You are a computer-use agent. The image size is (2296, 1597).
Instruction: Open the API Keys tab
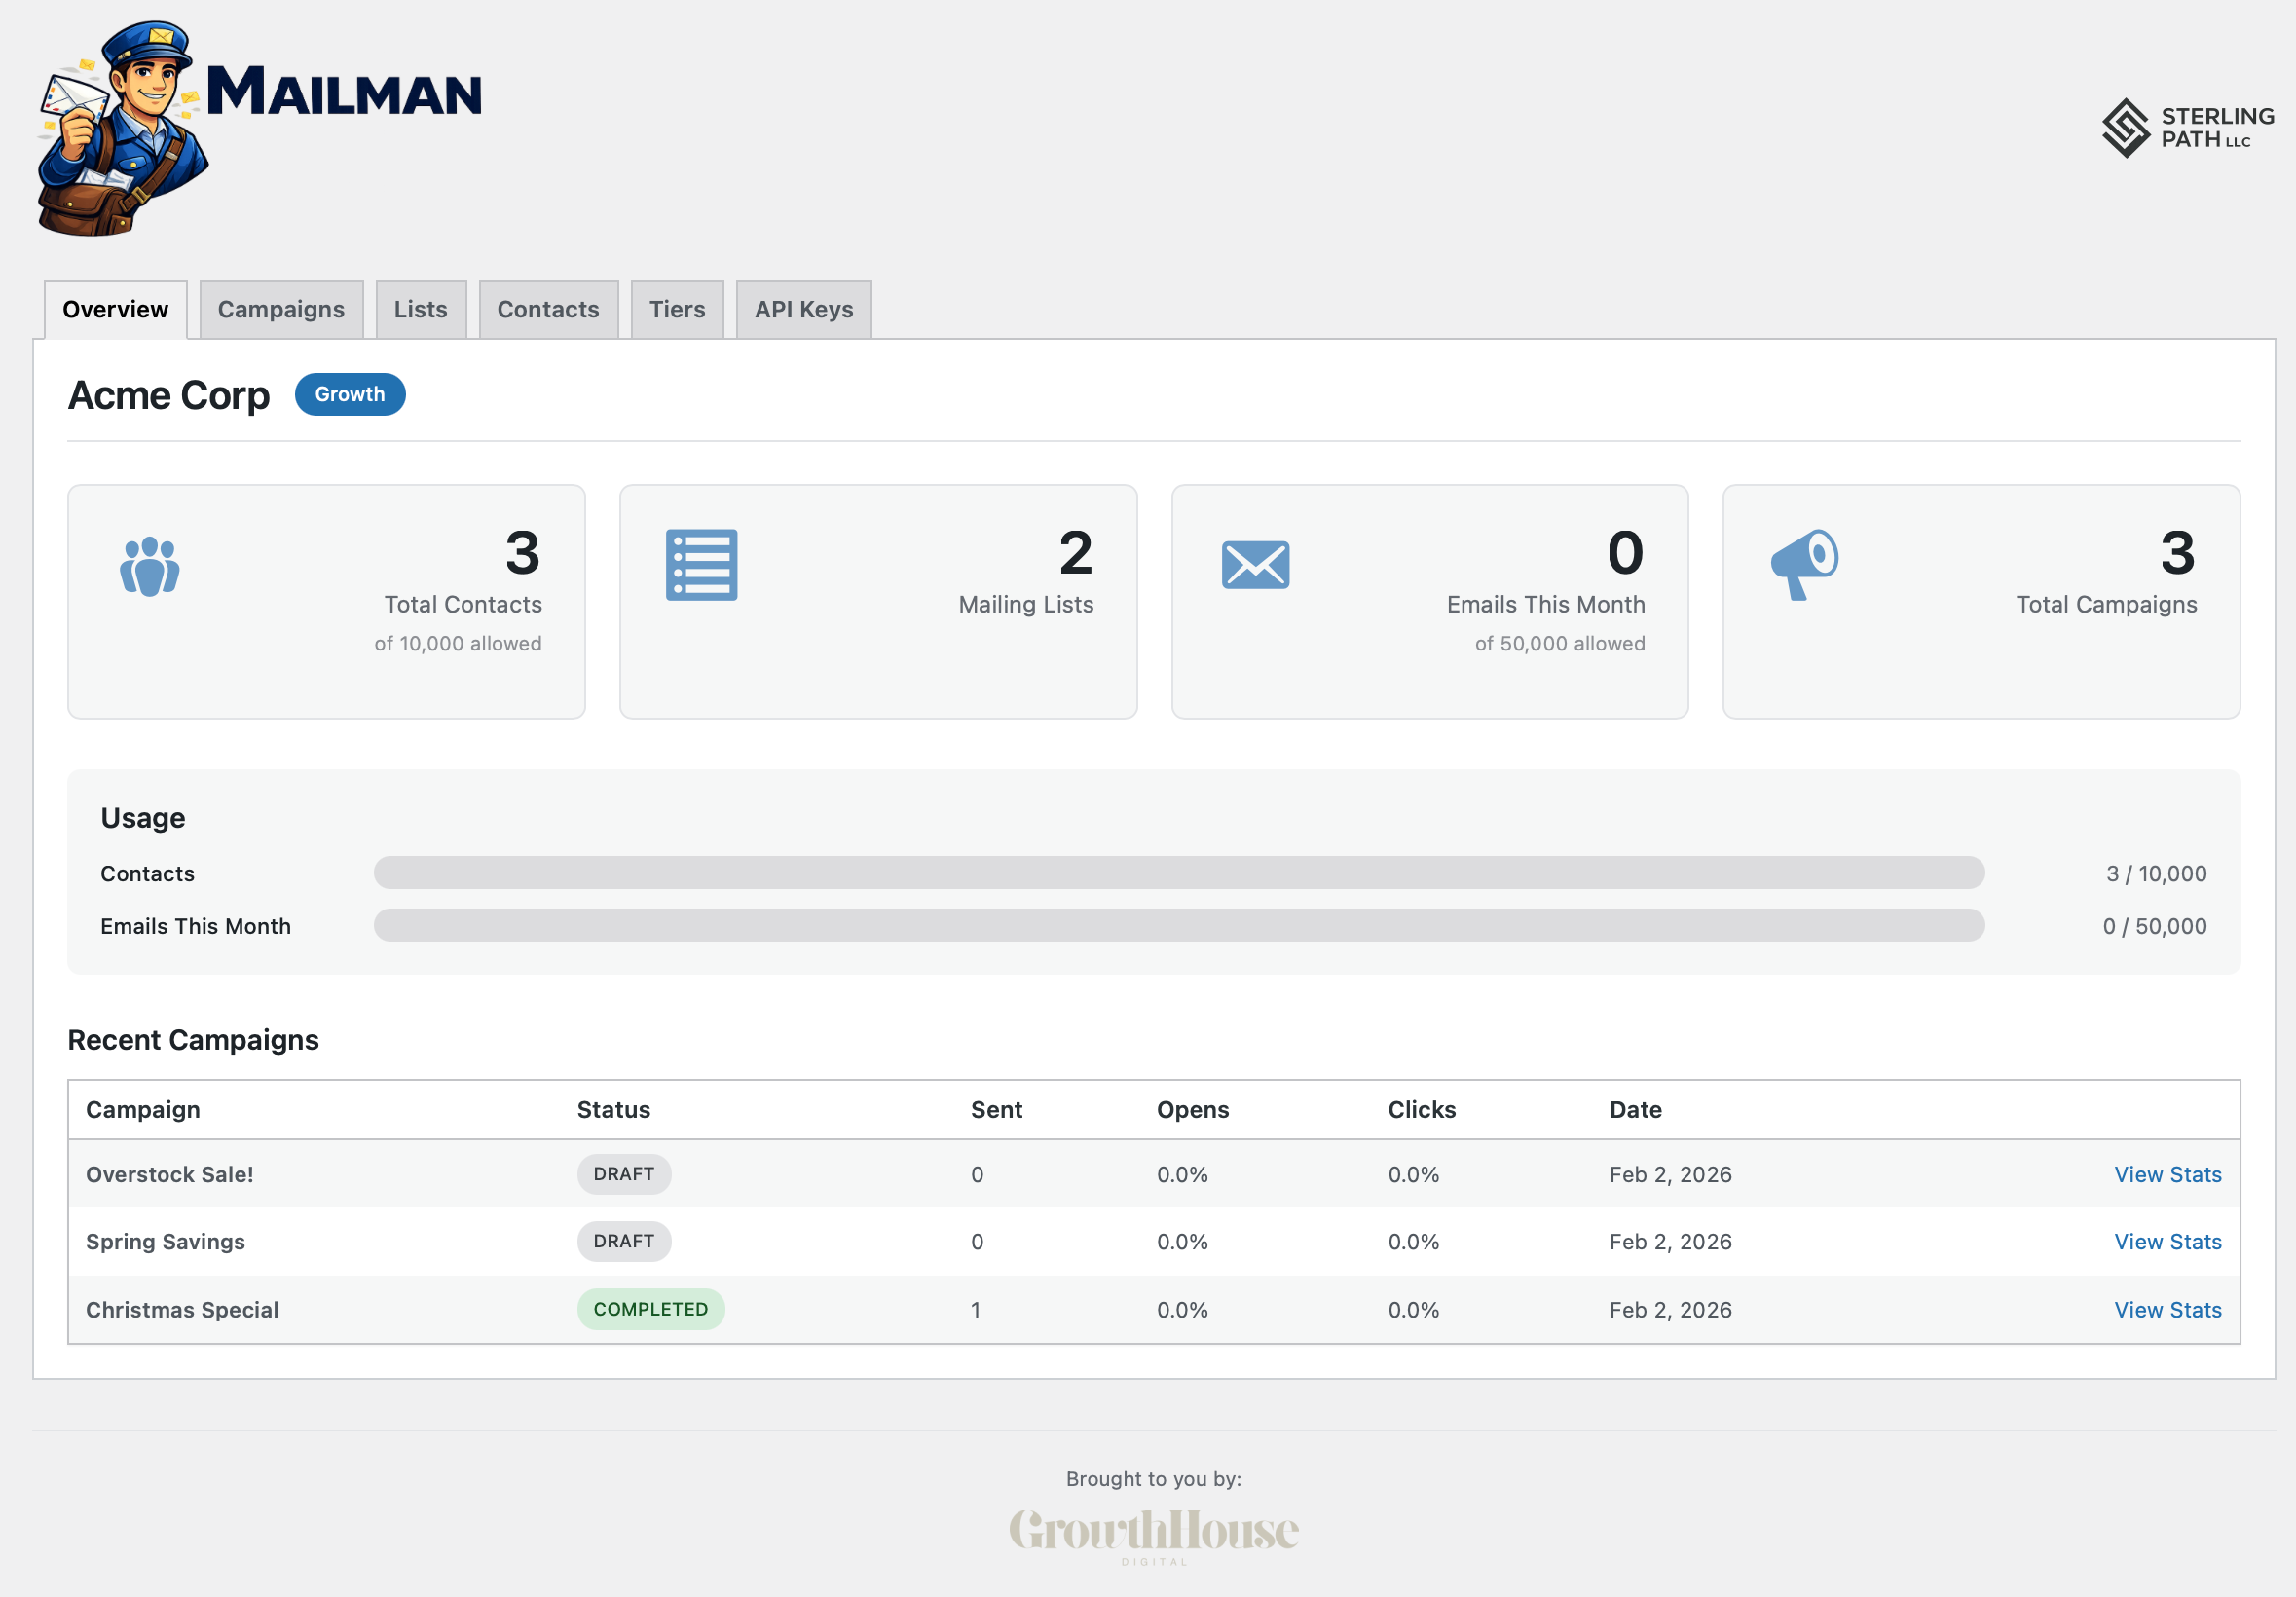pos(803,309)
